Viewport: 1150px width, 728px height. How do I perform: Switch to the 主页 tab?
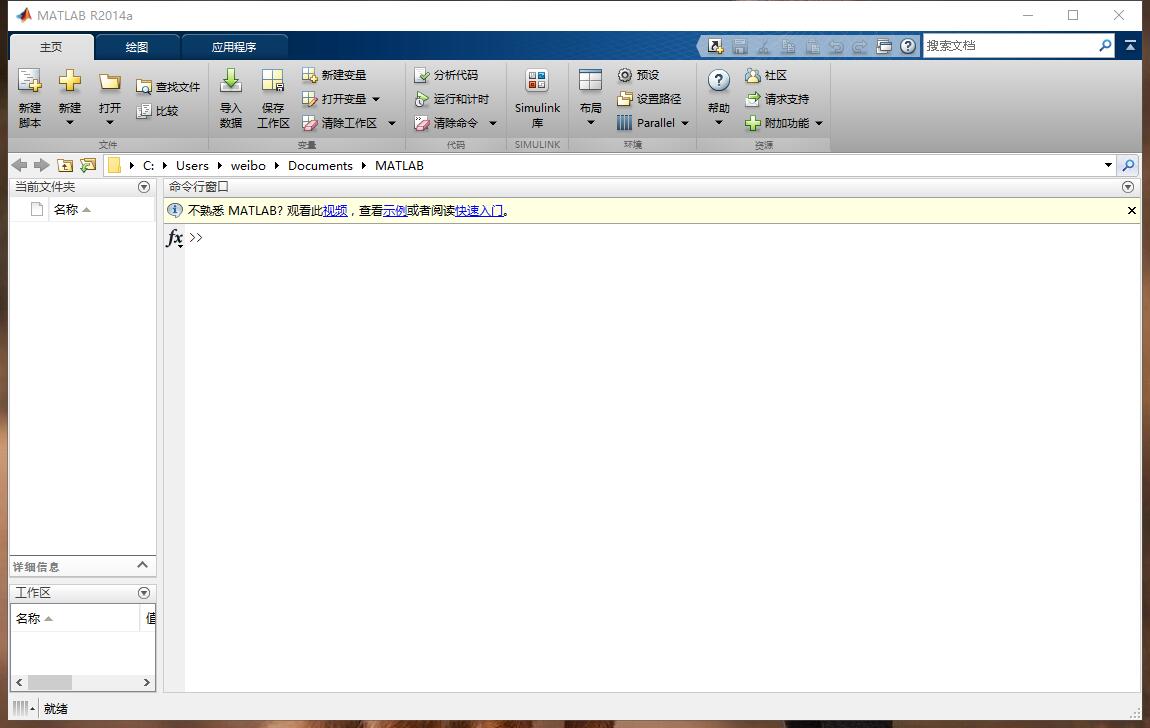[x=51, y=47]
